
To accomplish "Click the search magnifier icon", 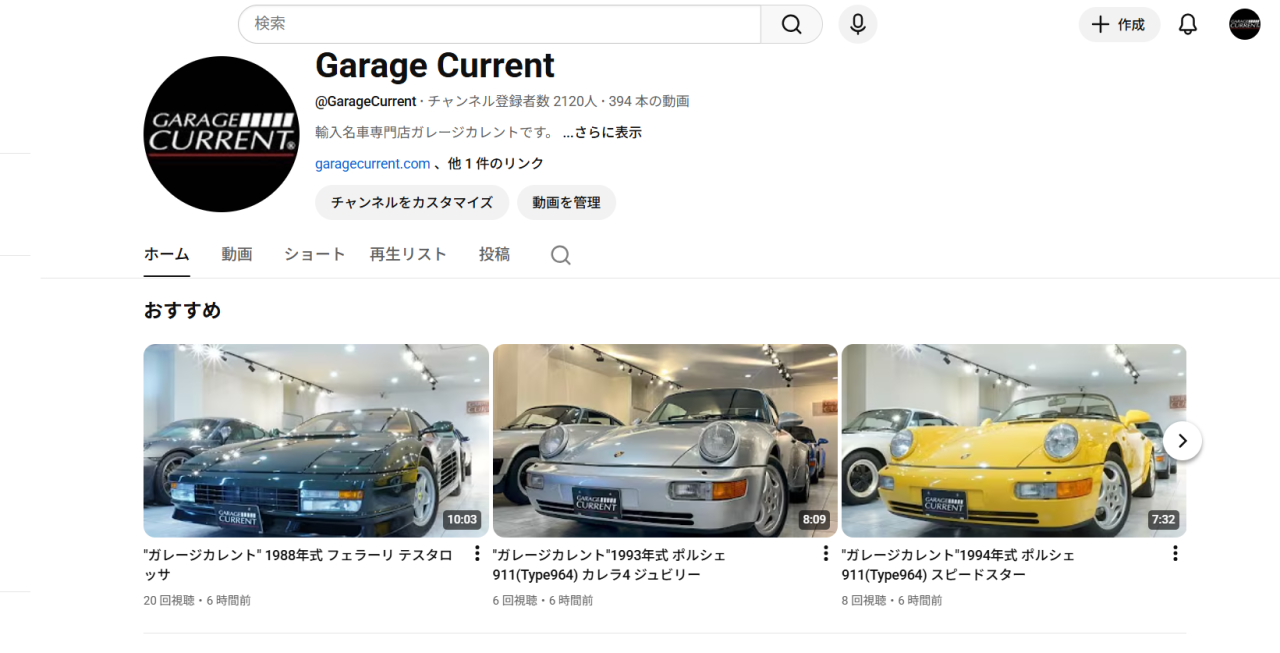I will [x=790, y=23].
